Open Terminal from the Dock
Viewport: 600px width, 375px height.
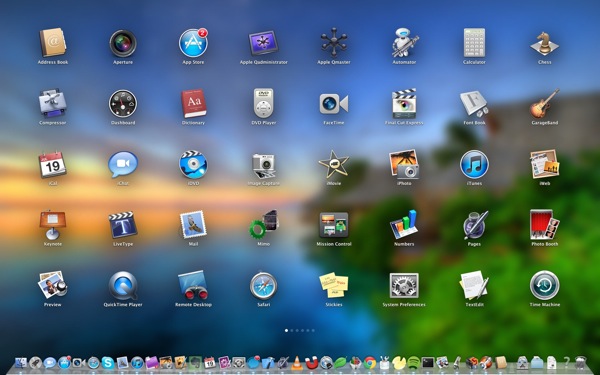click(x=428, y=363)
